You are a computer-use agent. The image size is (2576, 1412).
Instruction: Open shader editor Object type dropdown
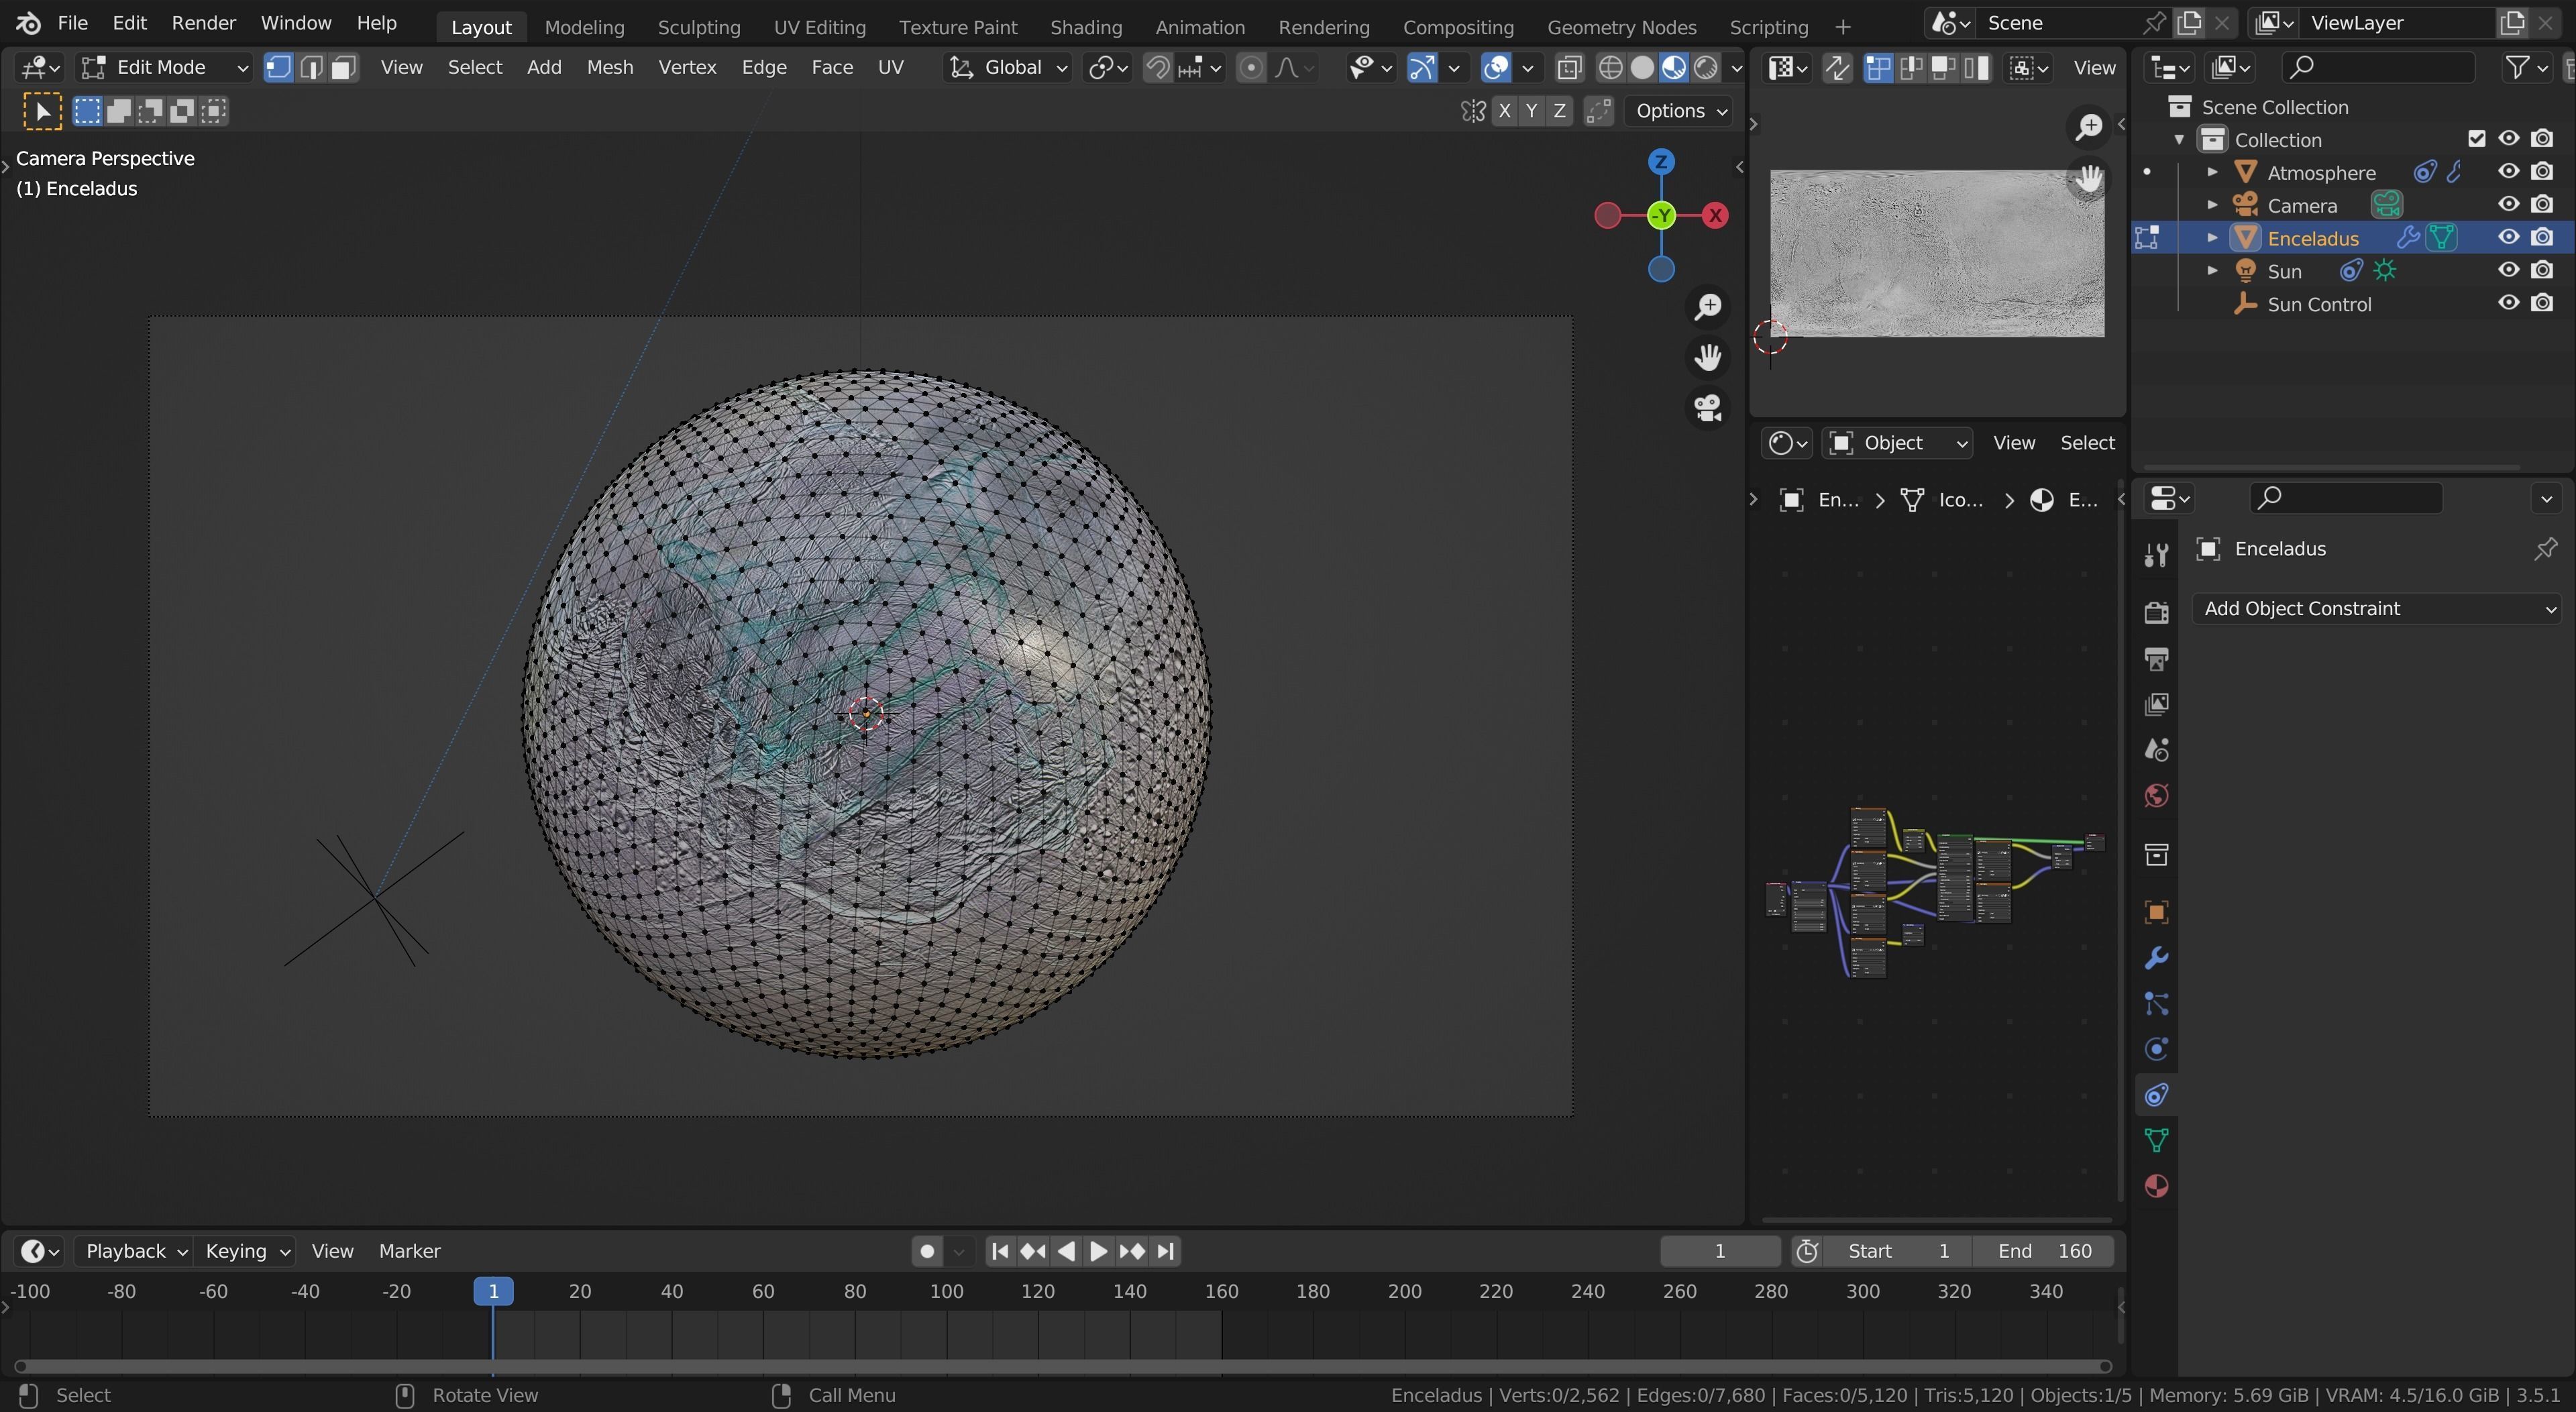coord(1896,443)
